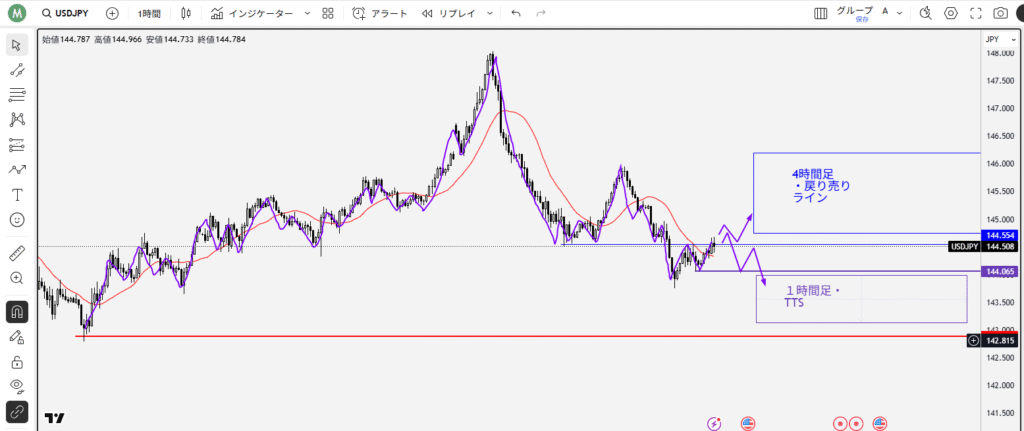Expand the indicators favorites dropdown arrow
The width and height of the screenshot is (1024, 431).
tap(308, 13)
